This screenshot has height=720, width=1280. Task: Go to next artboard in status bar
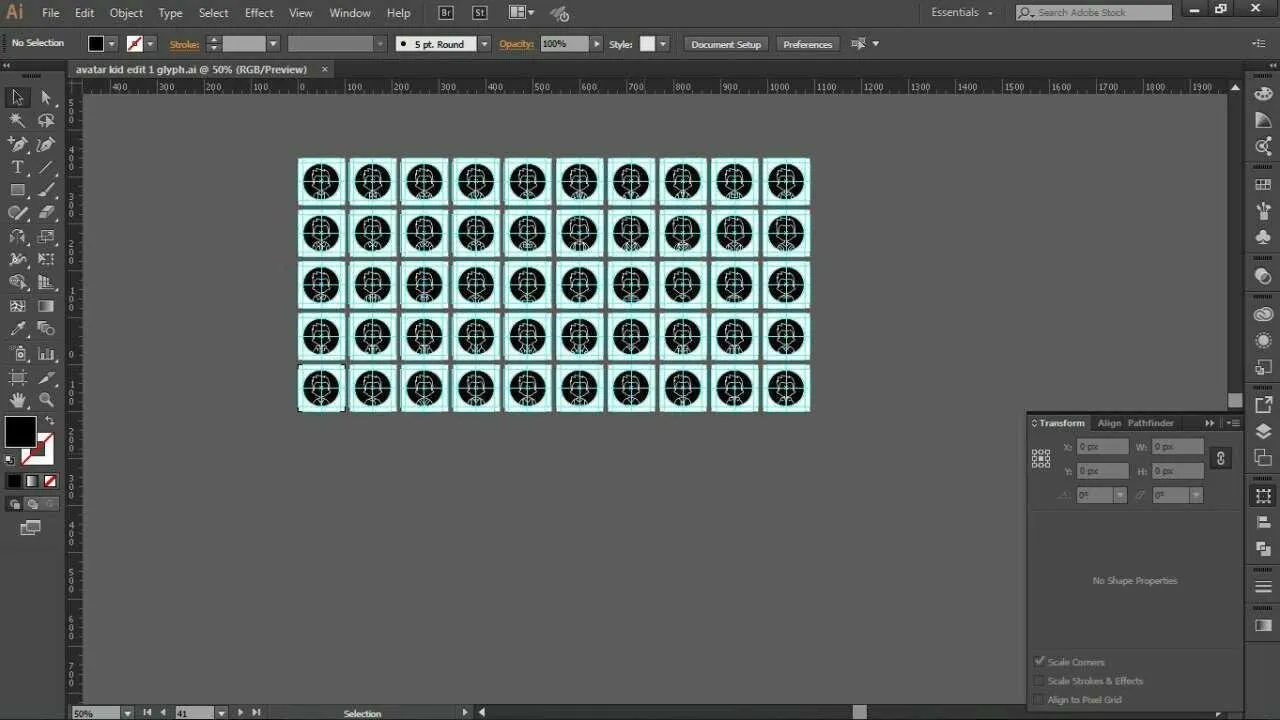(x=240, y=713)
